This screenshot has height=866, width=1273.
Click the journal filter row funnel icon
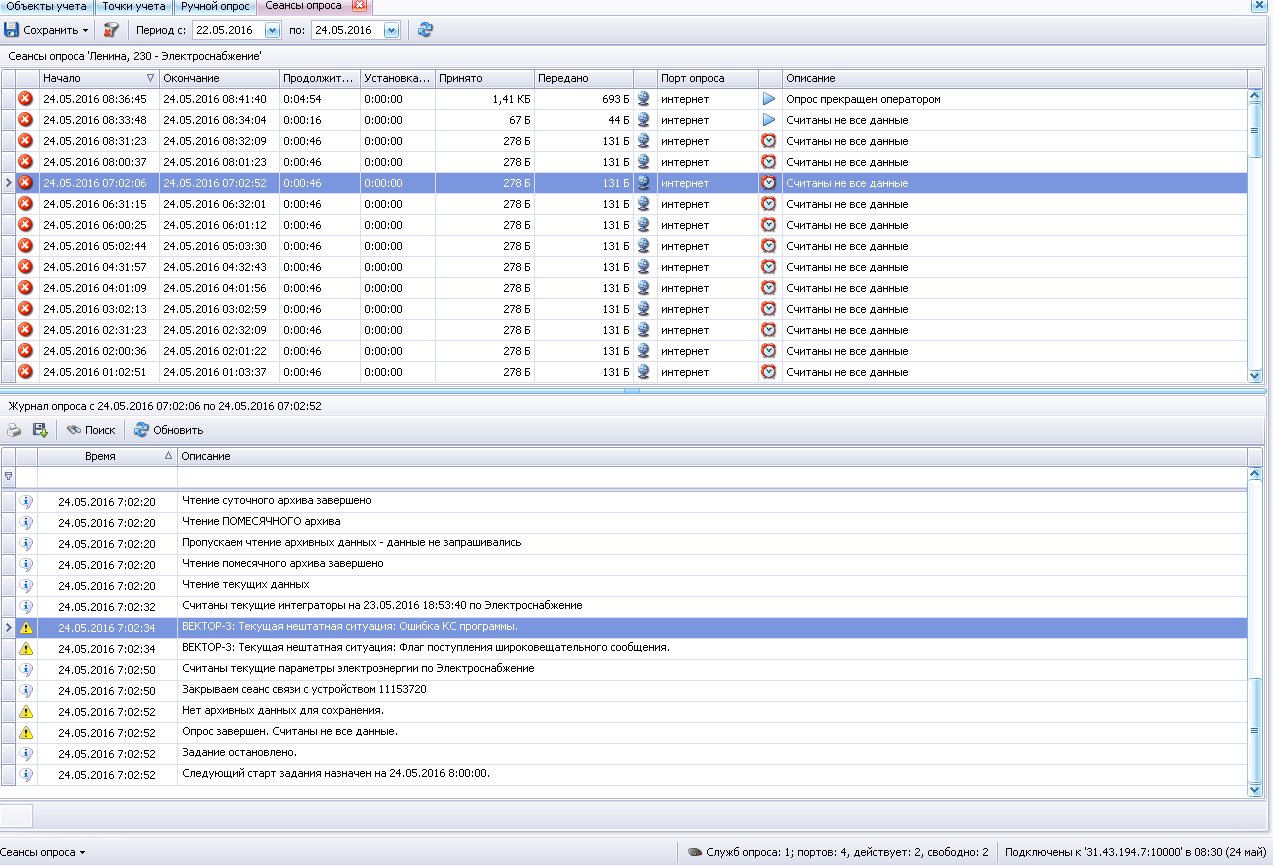tap(9, 477)
